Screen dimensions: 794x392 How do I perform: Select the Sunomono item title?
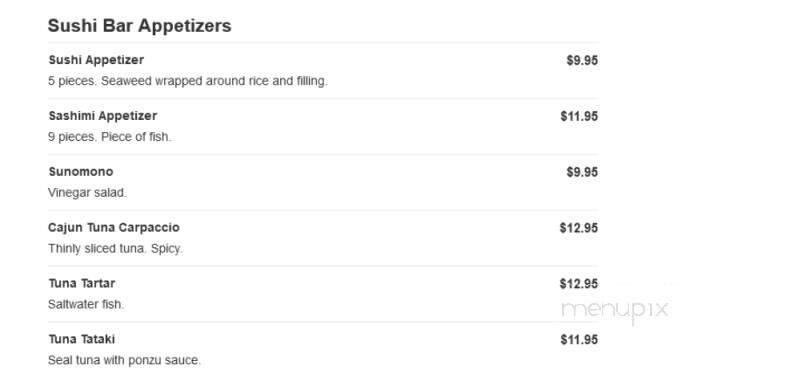point(81,172)
